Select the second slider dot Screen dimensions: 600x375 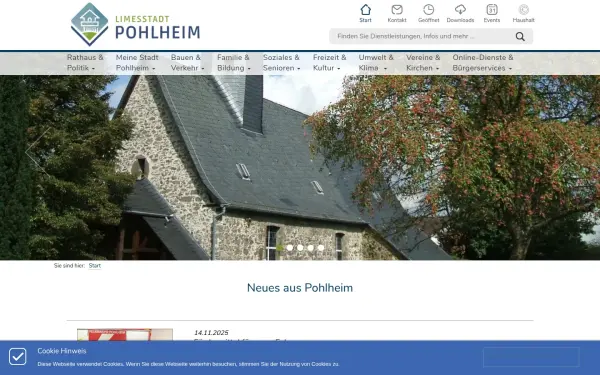pos(290,248)
